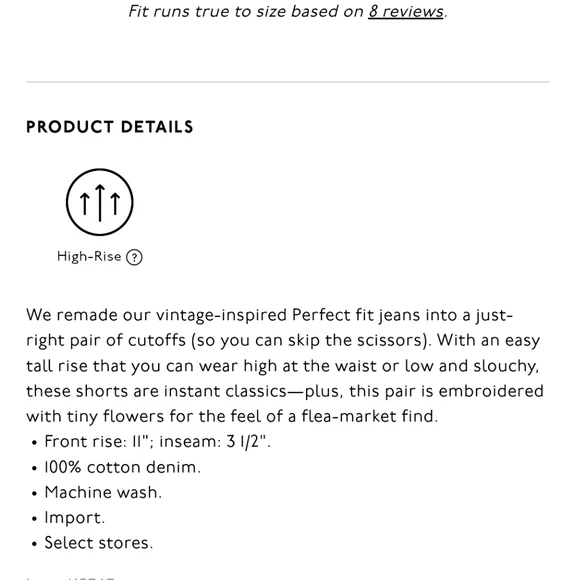
Task: Click the 'Front rise: 11"; inseam' bullet
Action: coord(157,441)
